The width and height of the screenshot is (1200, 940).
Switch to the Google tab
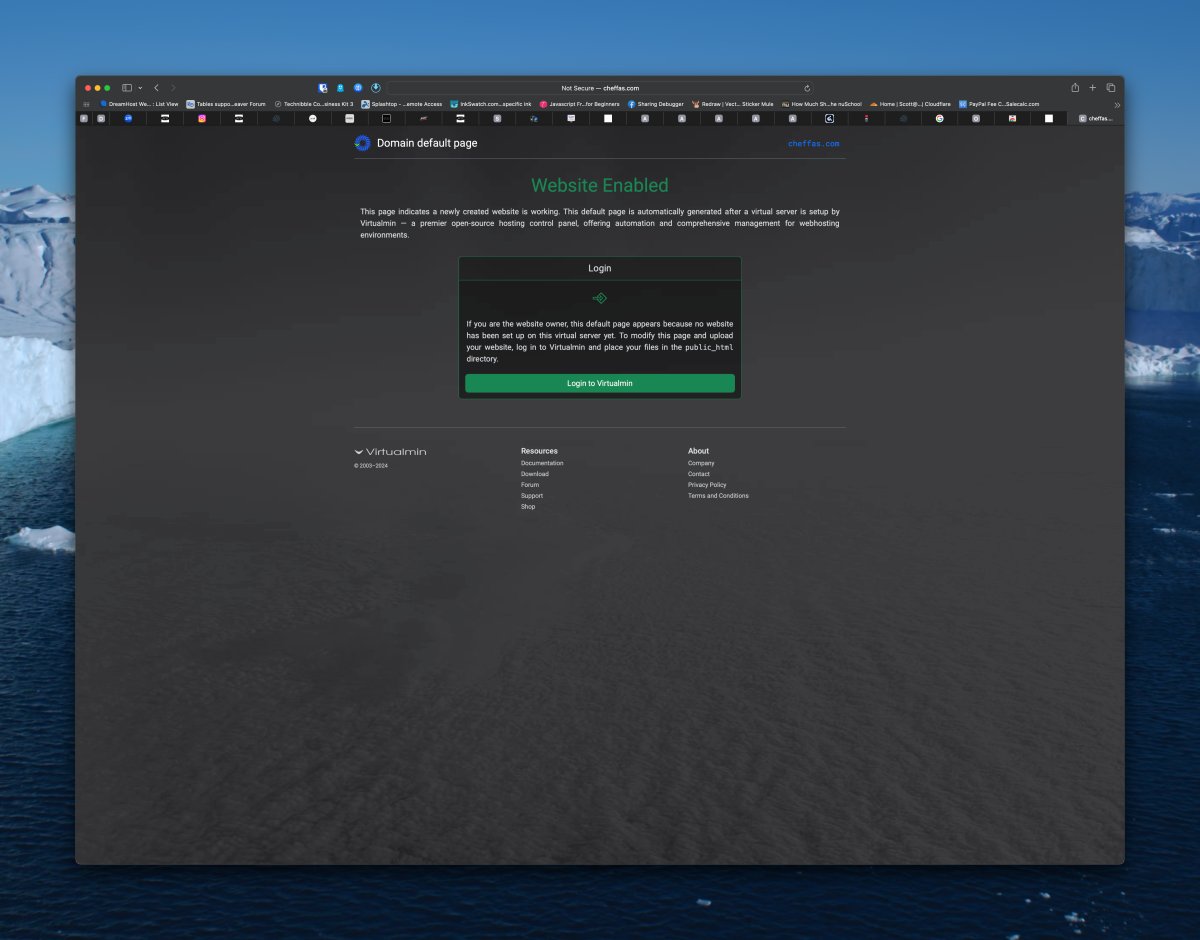tap(939, 118)
